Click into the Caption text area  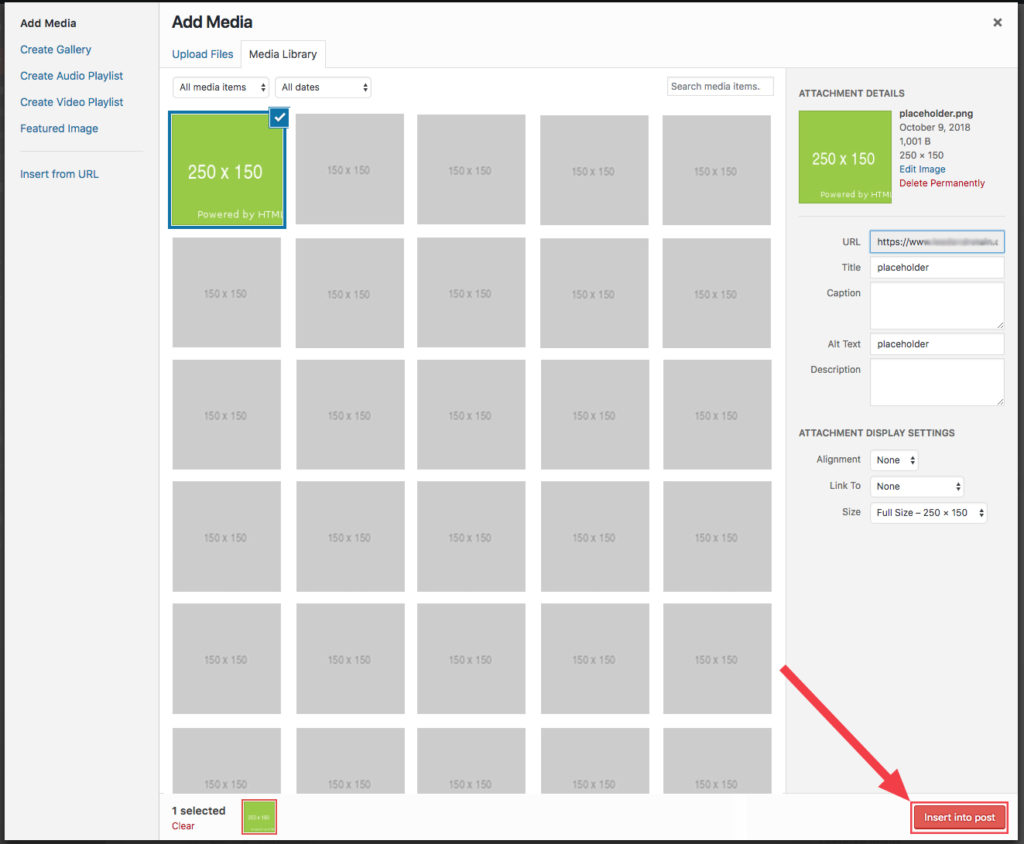pos(936,305)
